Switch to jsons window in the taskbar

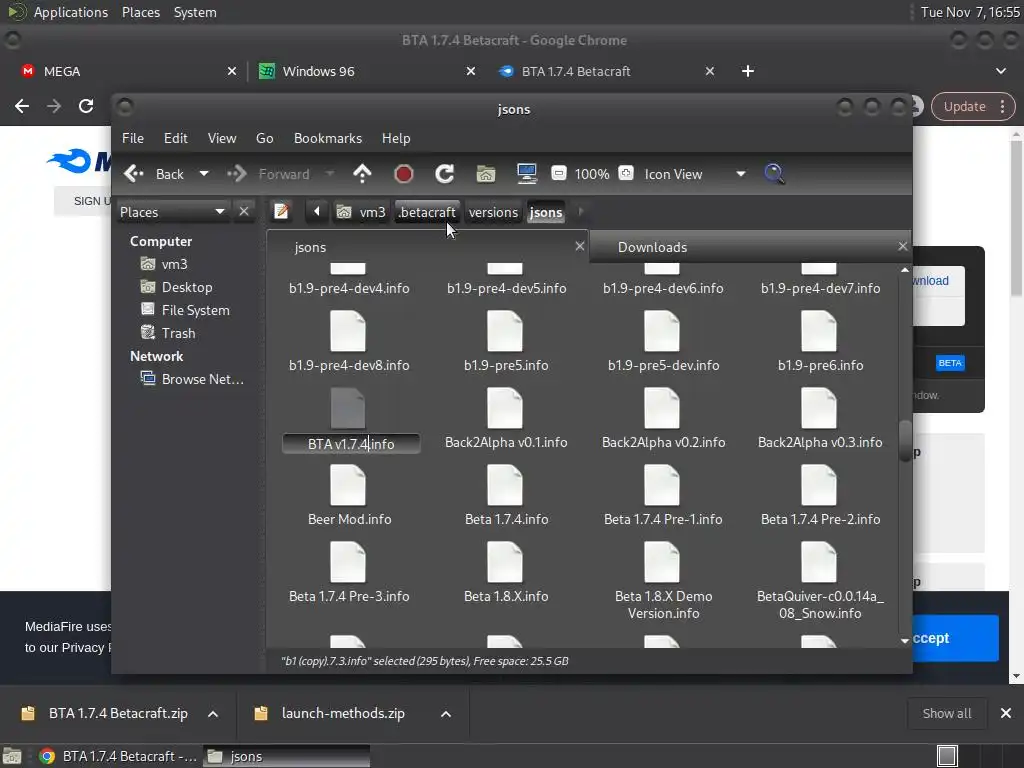(x=287, y=756)
